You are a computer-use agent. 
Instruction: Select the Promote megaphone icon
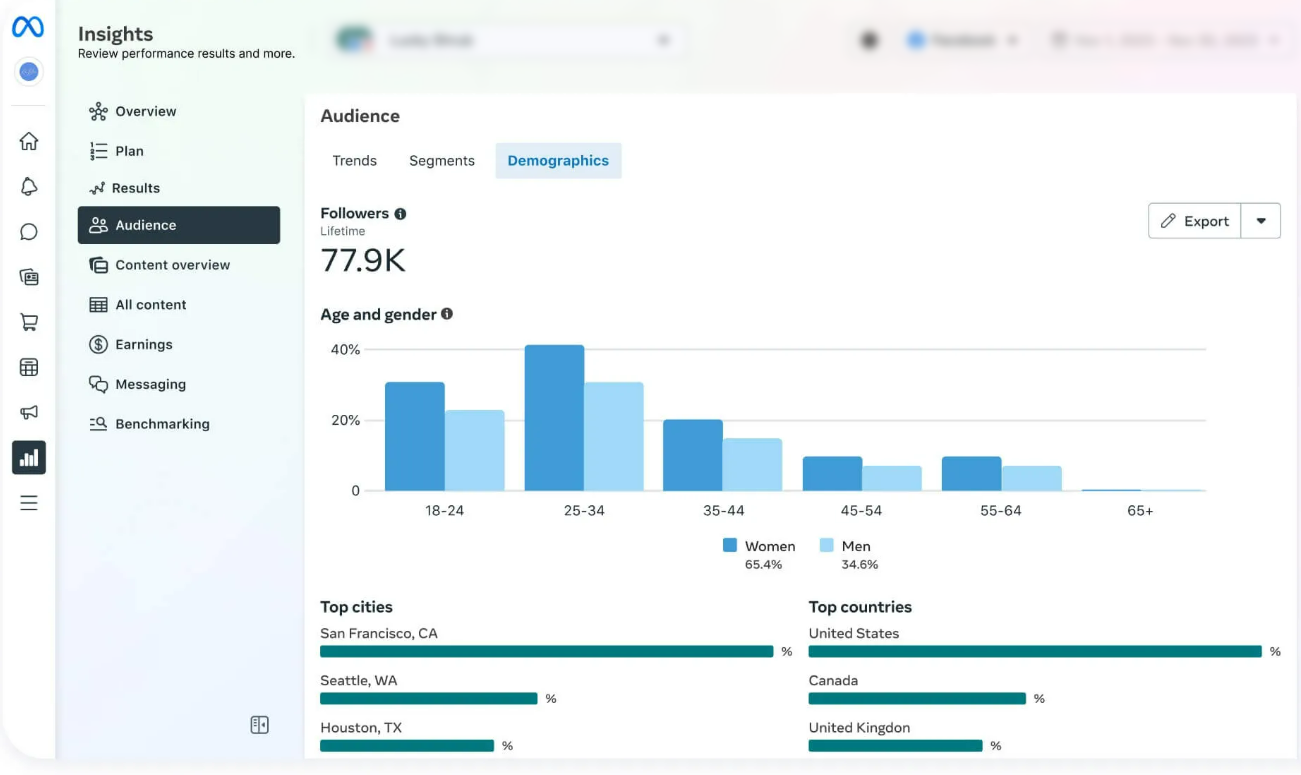point(29,412)
